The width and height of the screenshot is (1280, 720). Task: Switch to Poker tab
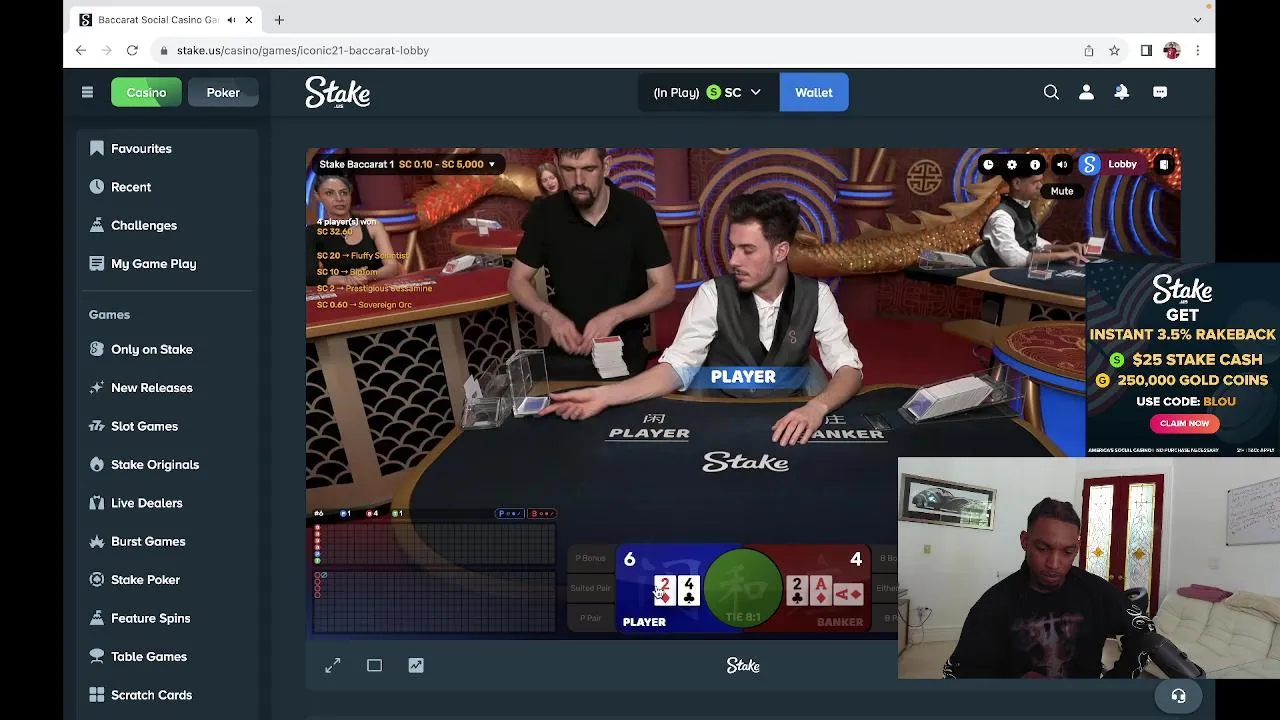coord(223,92)
